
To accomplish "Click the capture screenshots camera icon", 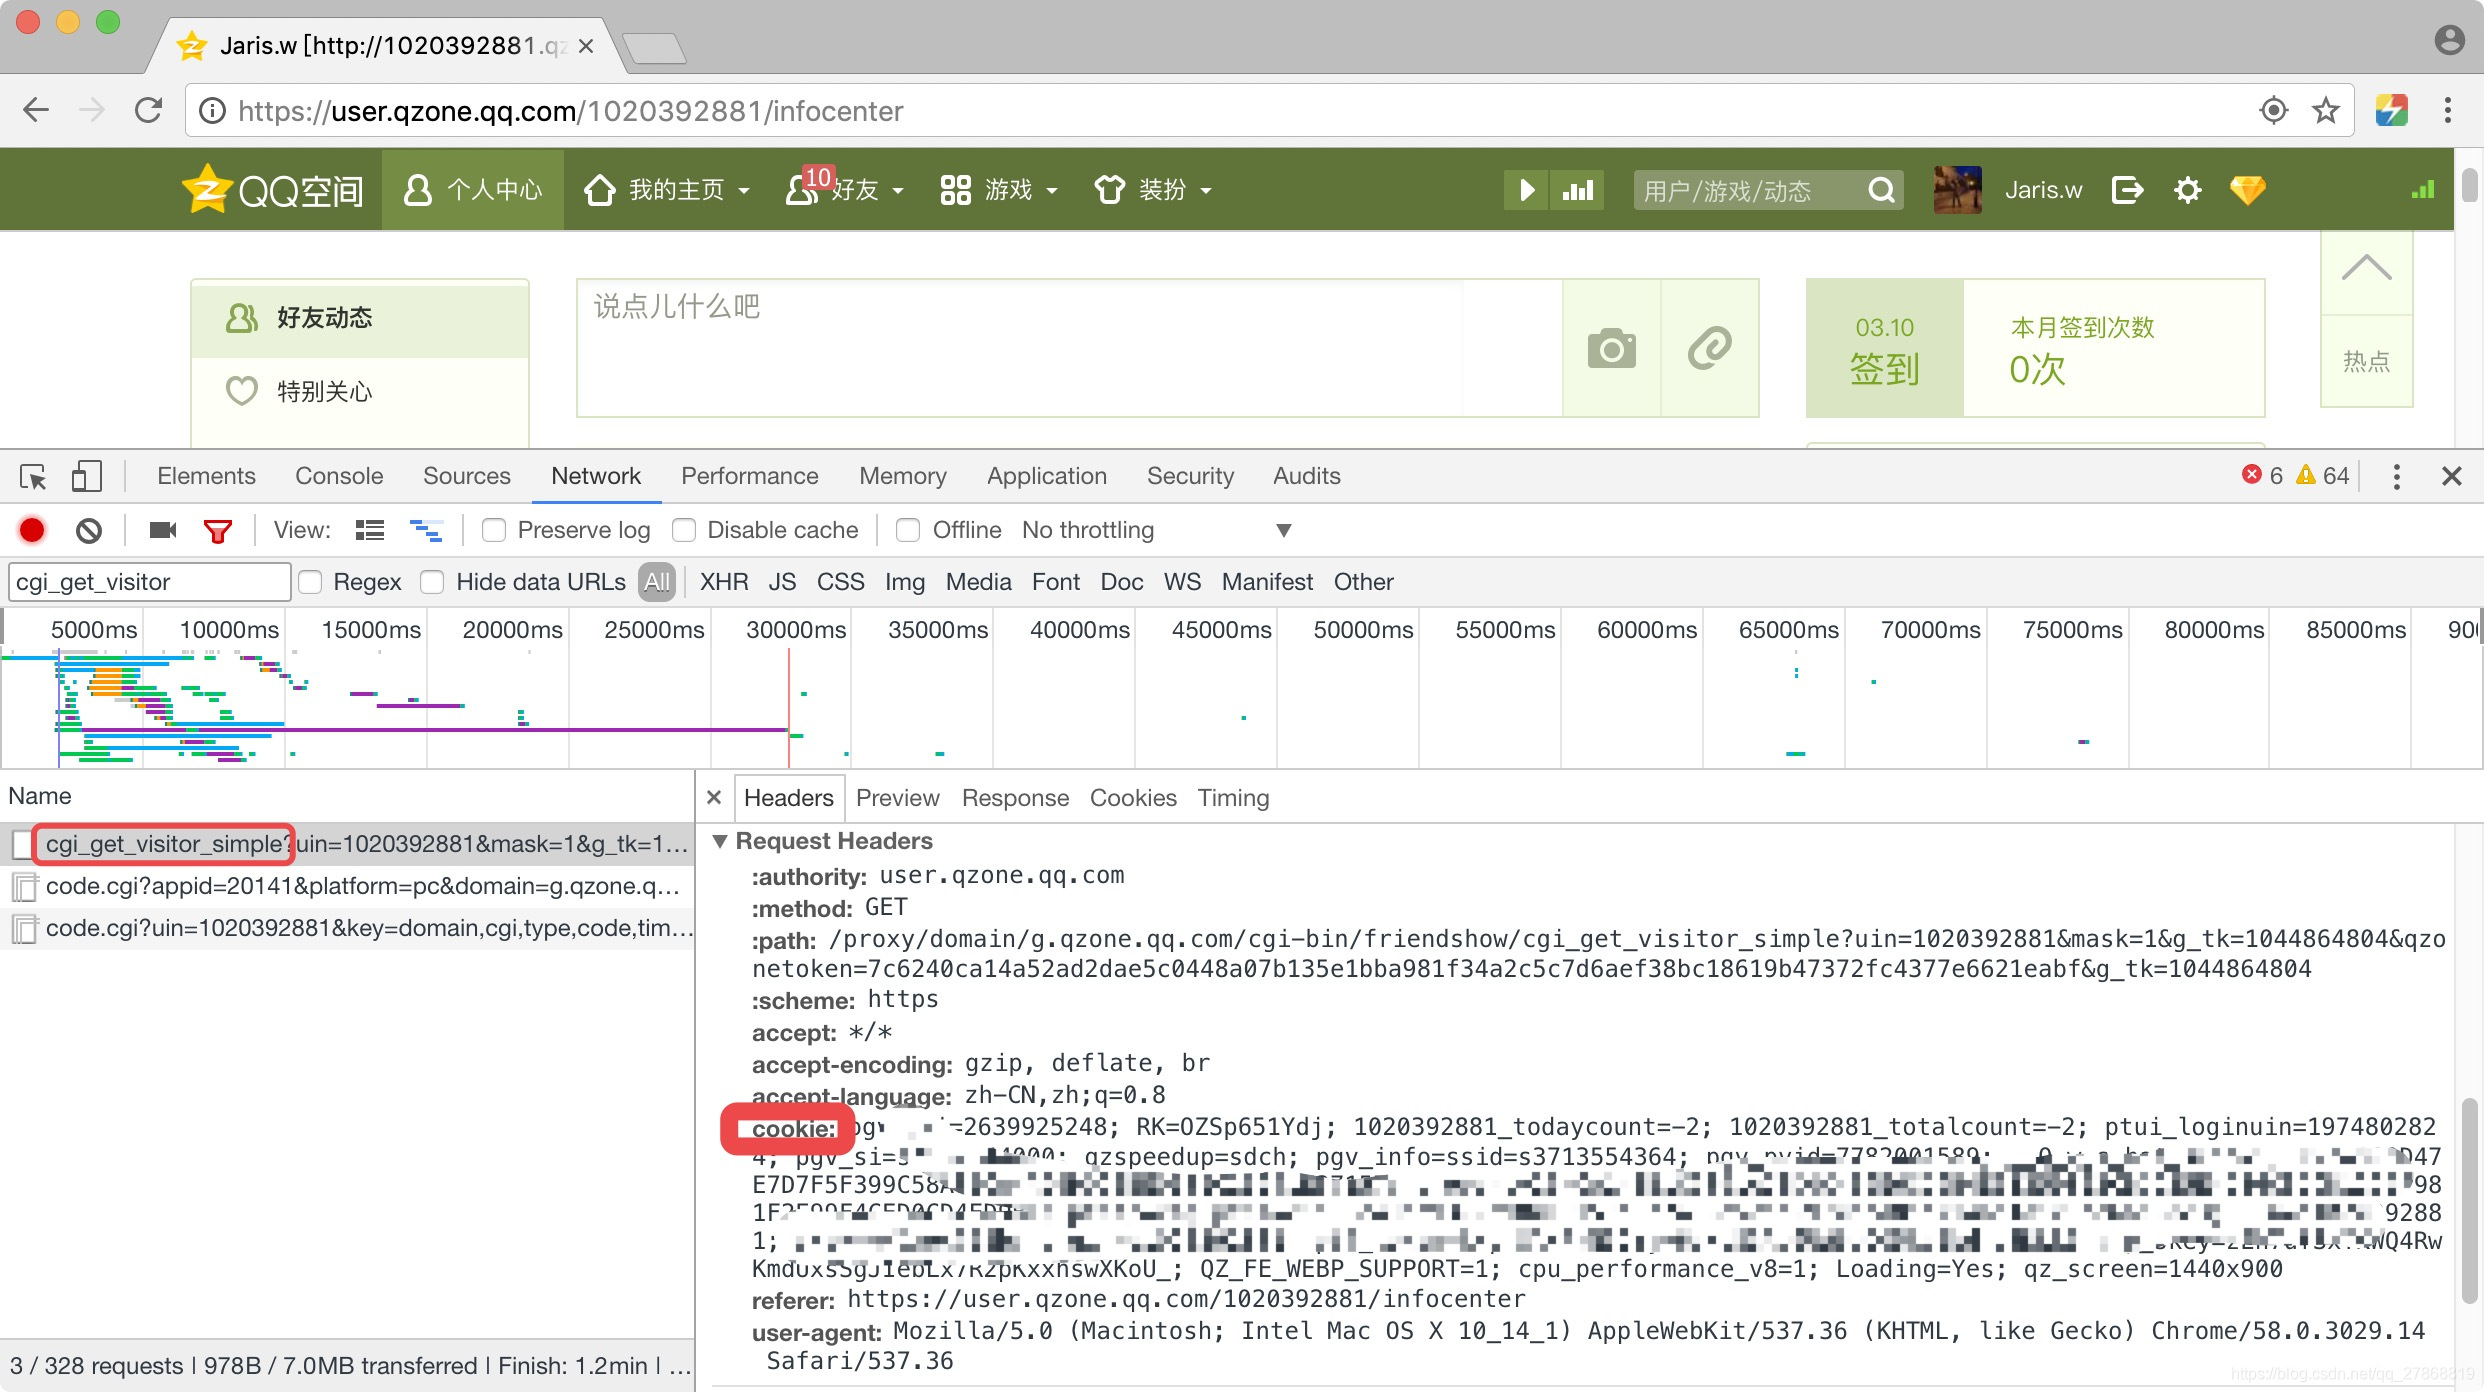I will (162, 530).
